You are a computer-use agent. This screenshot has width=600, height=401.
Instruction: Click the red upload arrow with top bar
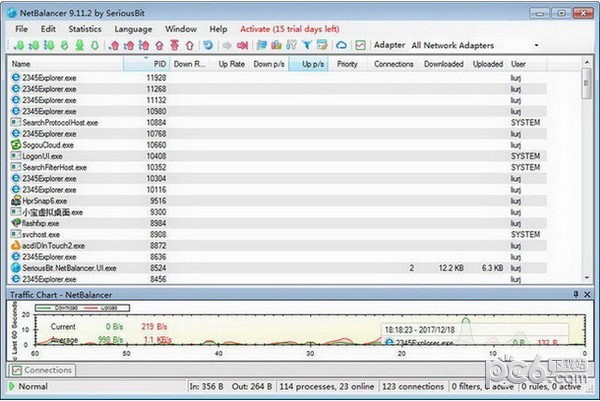point(174,46)
